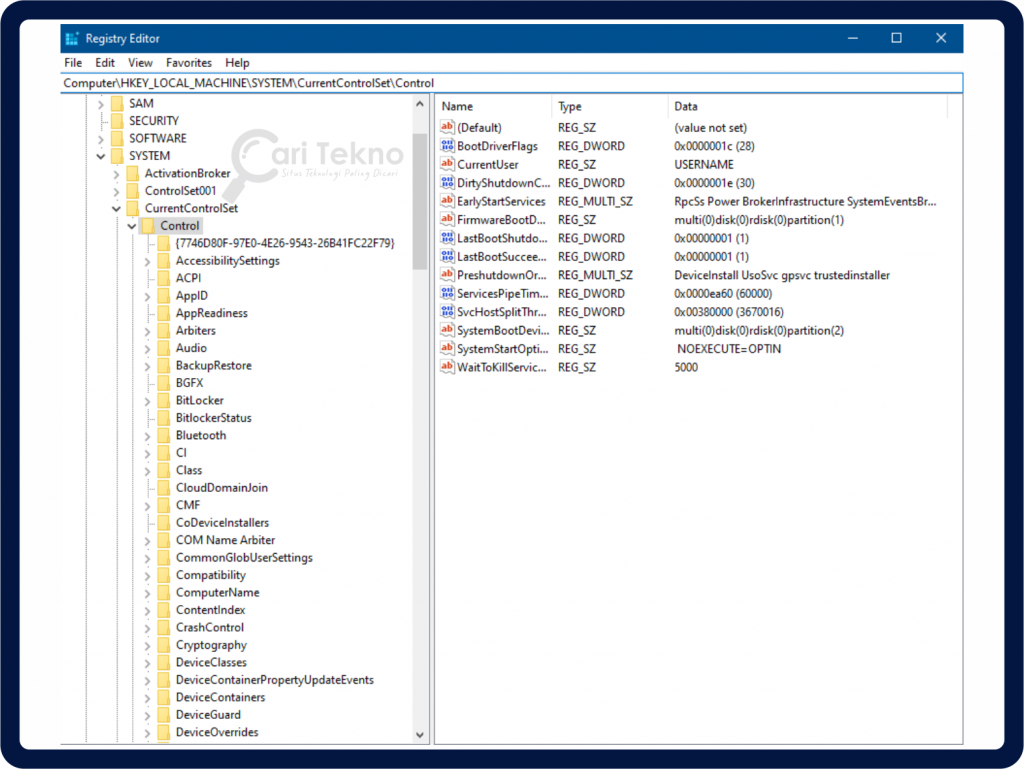Image resolution: width=1024 pixels, height=769 pixels.
Task: Click the folder icon next to Cryptography
Action: (x=161, y=644)
